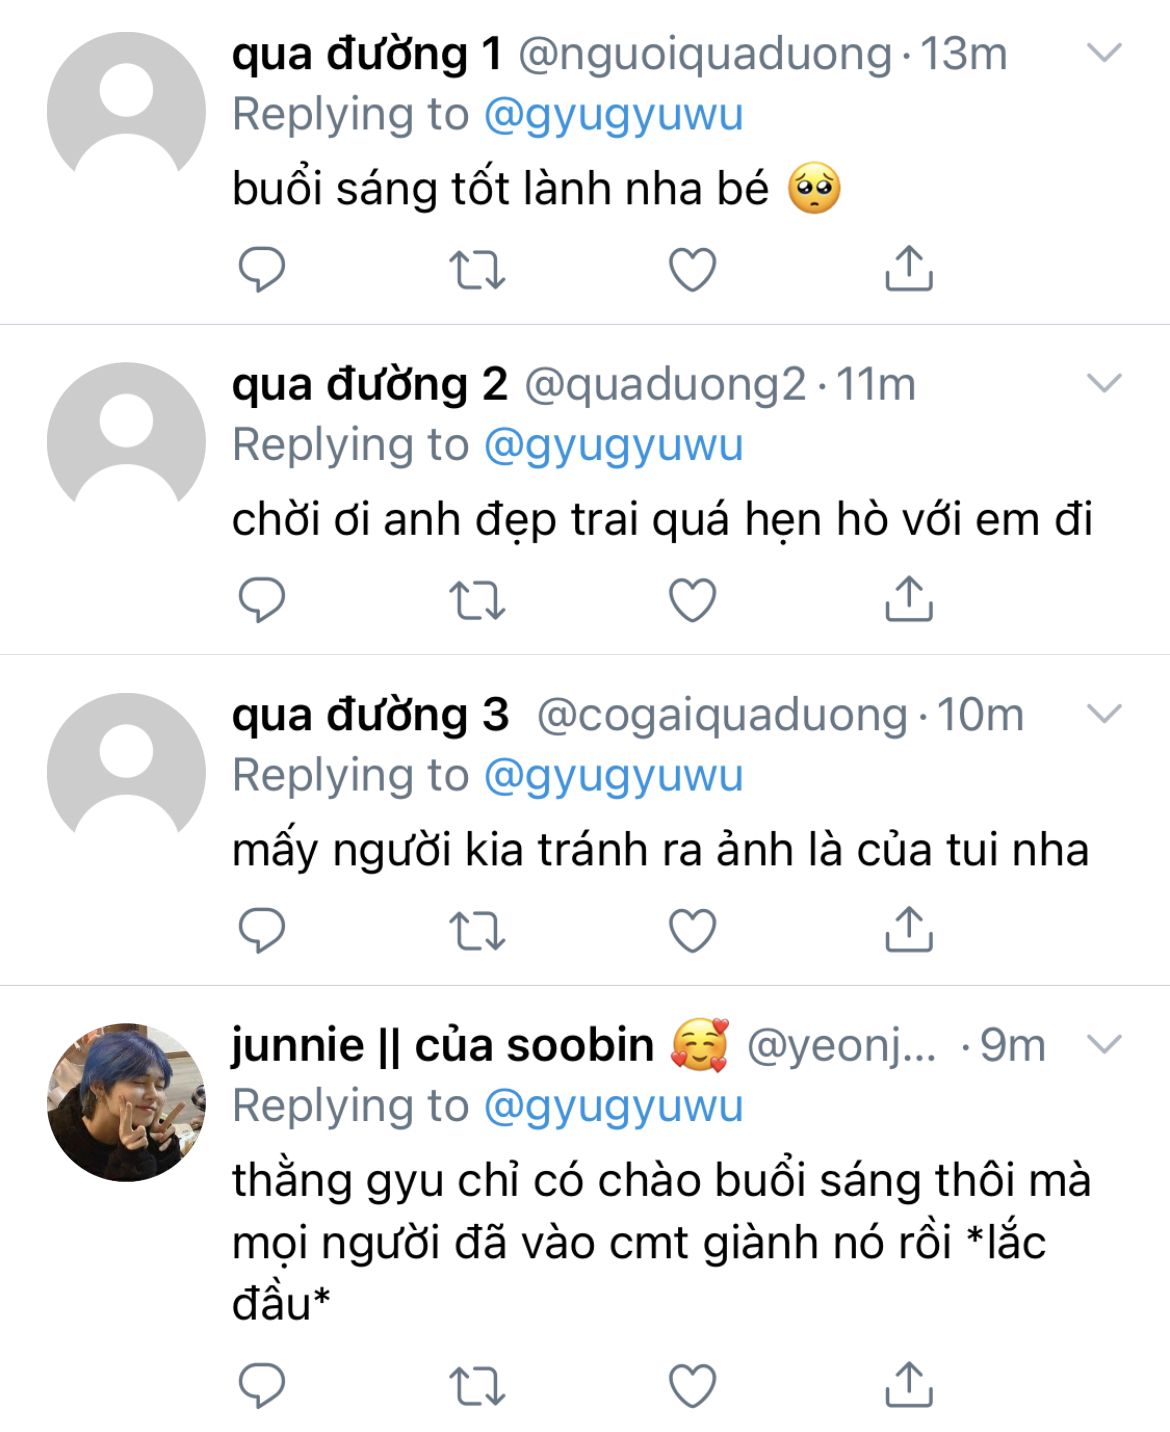Open qua đường 3's default avatar
The image size is (1170, 1432).
[127, 771]
